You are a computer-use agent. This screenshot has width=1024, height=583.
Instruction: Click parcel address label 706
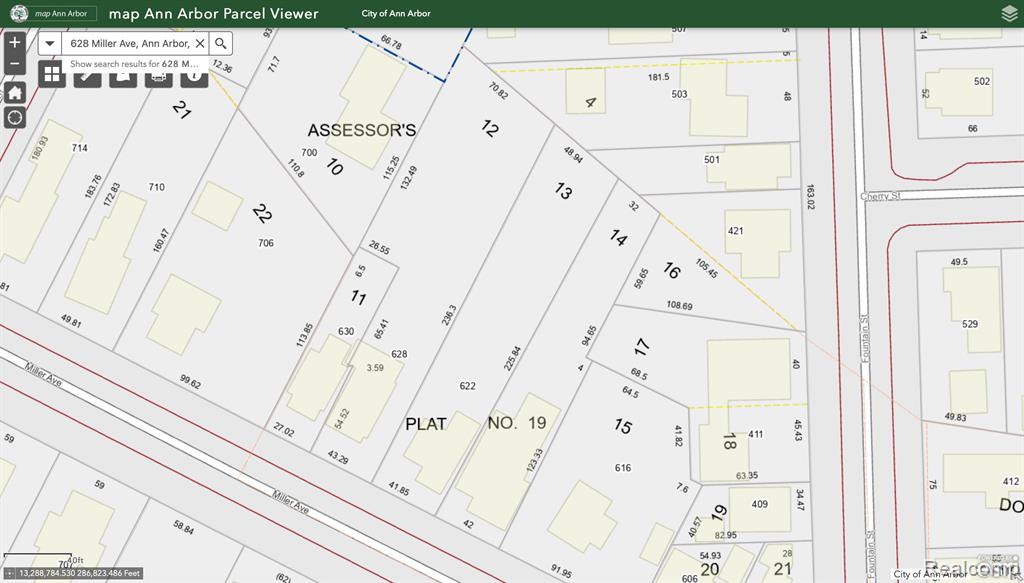(266, 243)
